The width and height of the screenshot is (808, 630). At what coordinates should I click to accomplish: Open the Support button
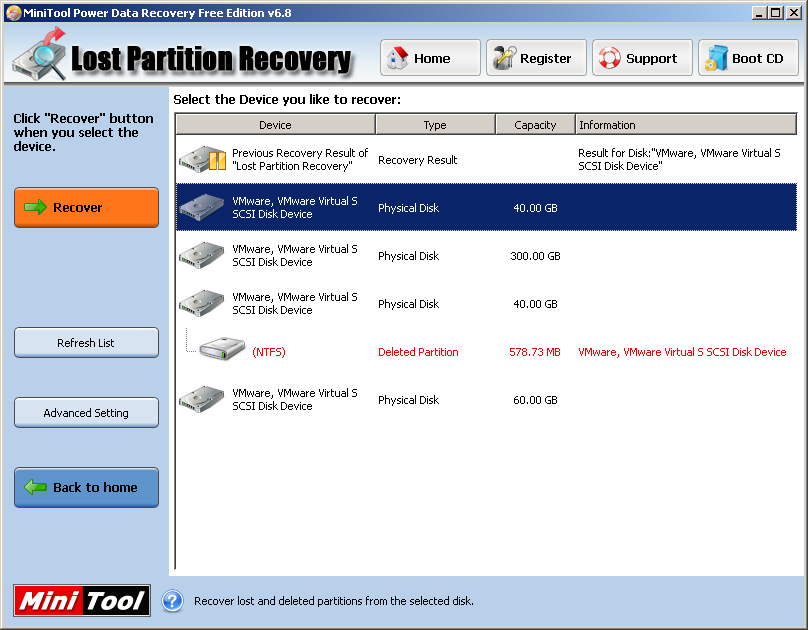click(642, 58)
